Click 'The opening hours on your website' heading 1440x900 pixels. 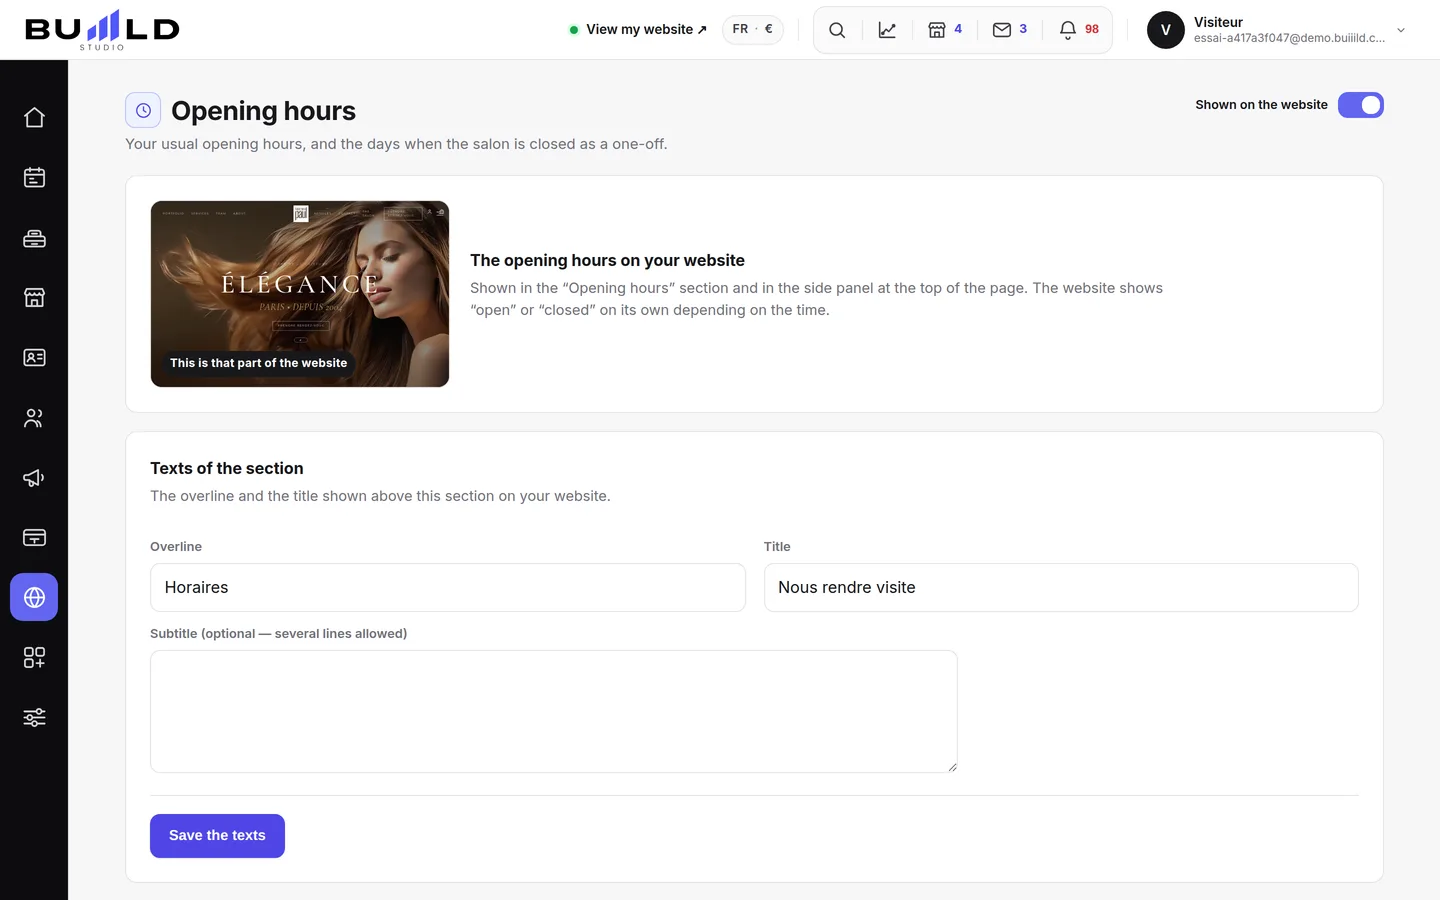(607, 260)
